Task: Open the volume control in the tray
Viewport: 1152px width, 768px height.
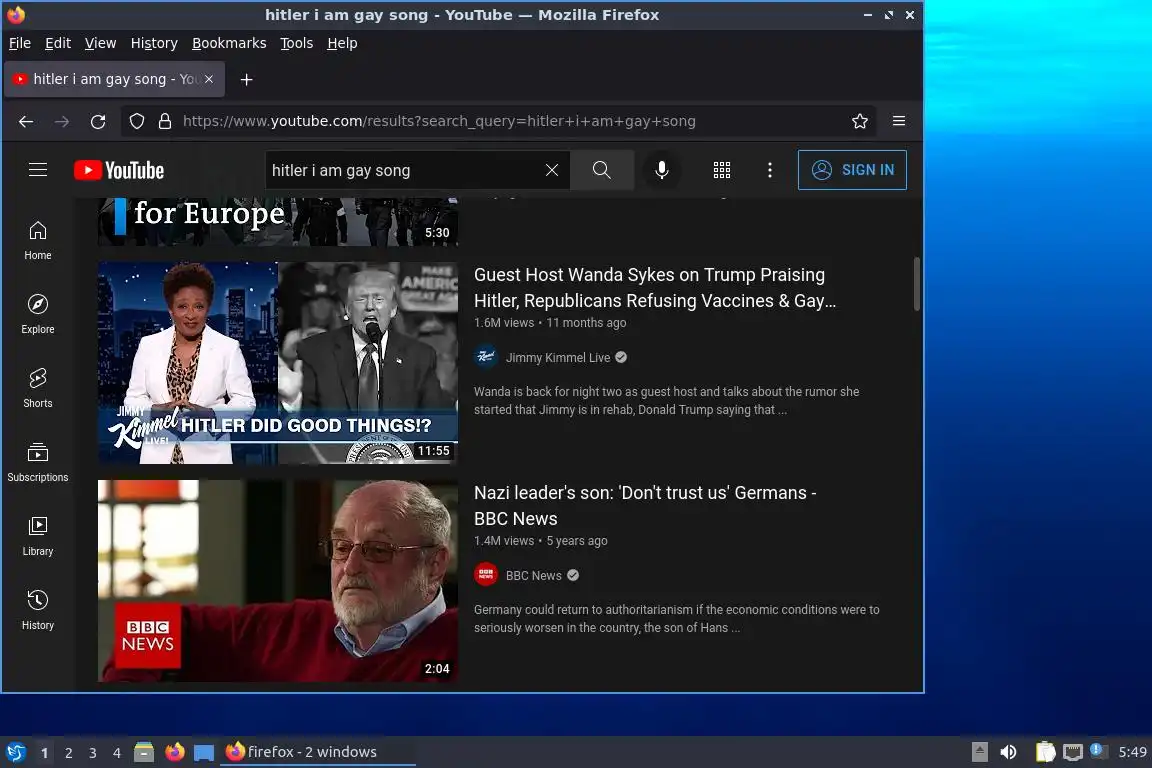Action: tap(1008, 752)
